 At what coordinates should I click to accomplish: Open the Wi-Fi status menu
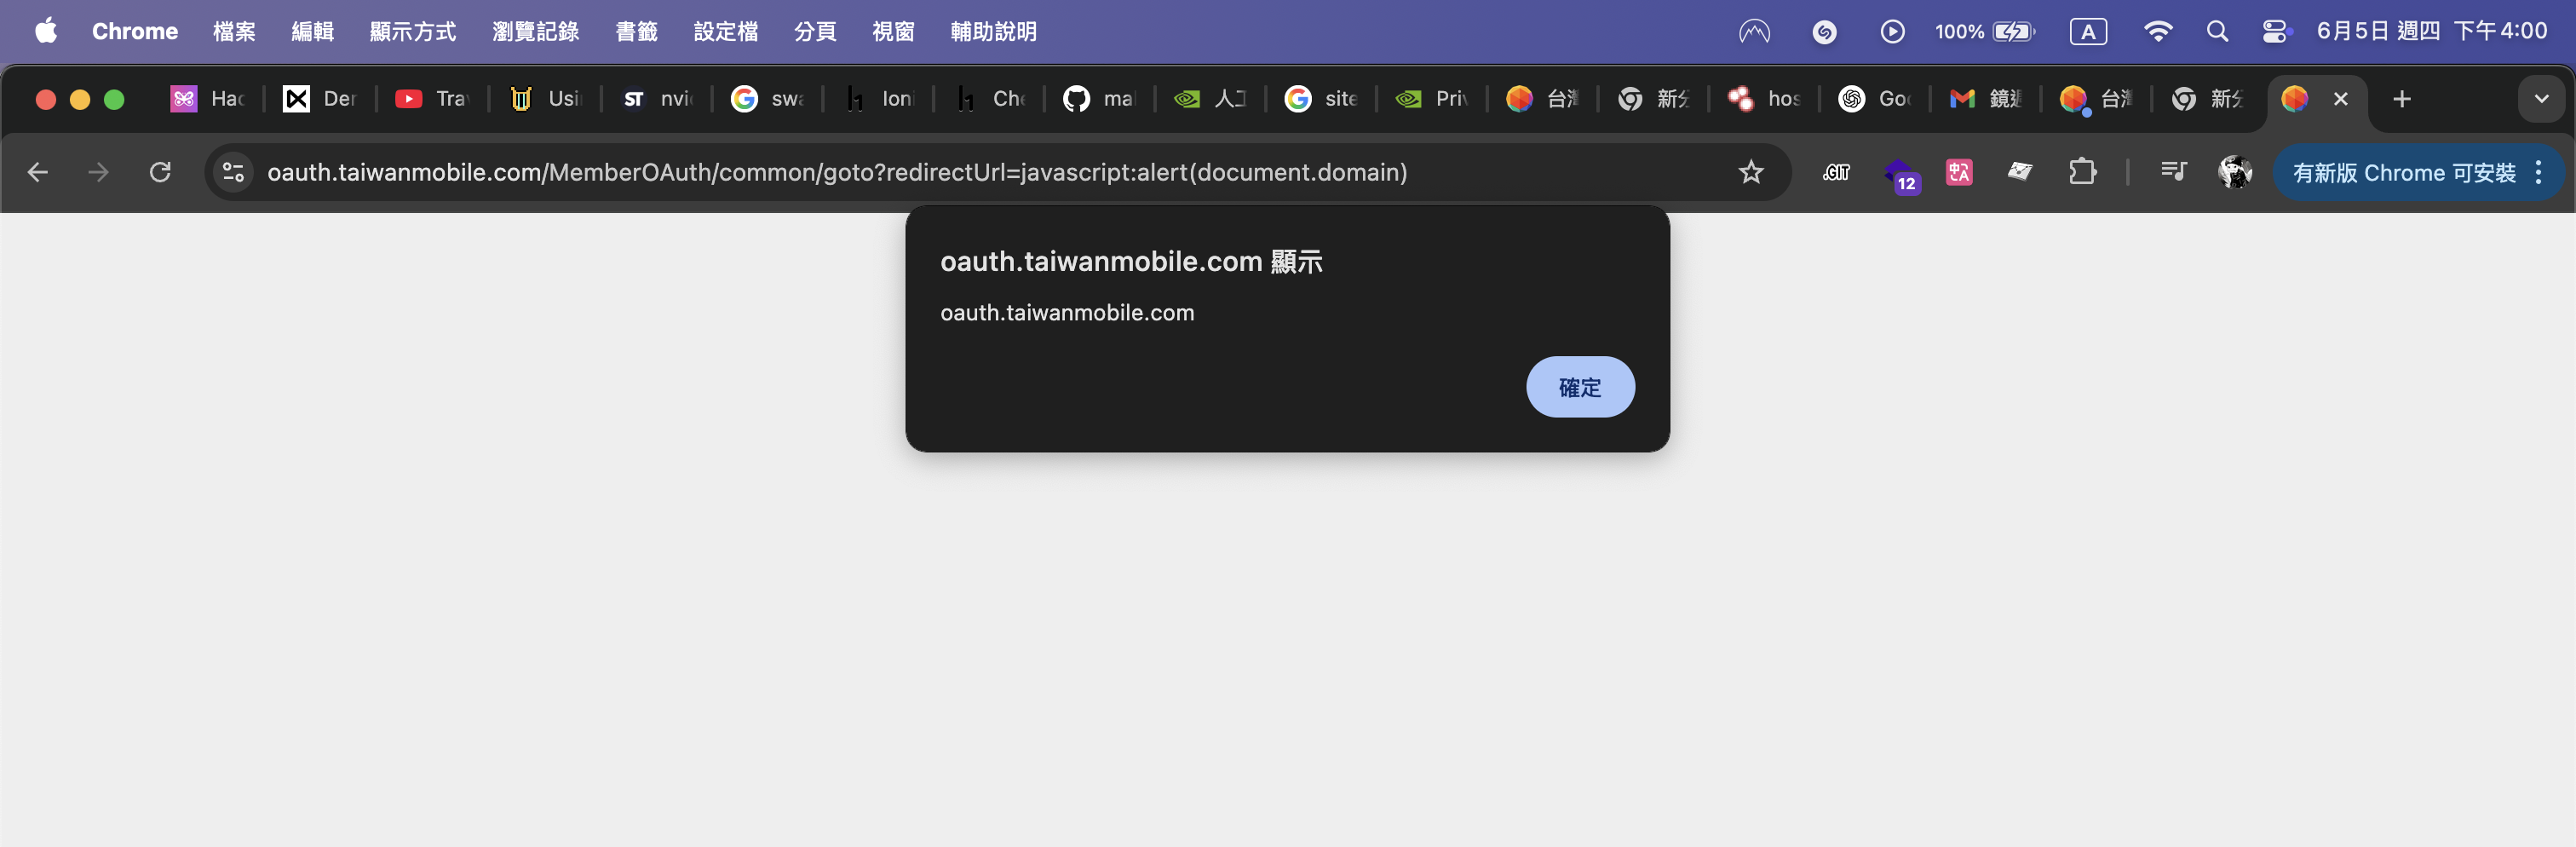(2157, 31)
